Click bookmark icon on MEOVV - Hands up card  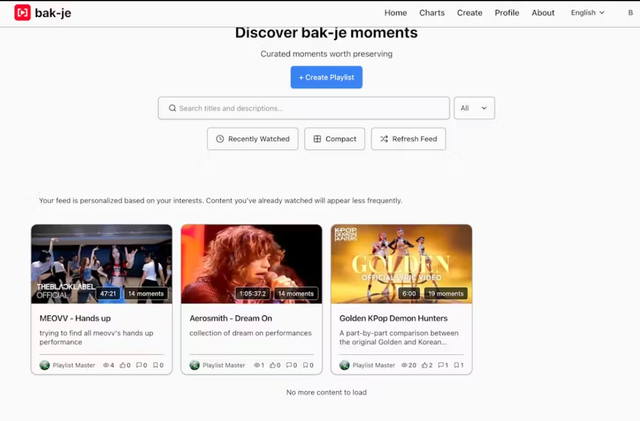click(x=156, y=365)
